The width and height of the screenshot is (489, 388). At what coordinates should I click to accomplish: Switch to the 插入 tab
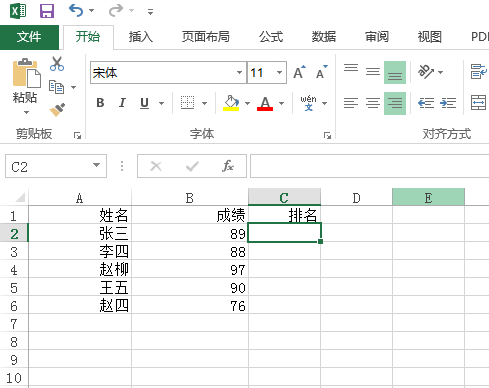tap(141, 37)
